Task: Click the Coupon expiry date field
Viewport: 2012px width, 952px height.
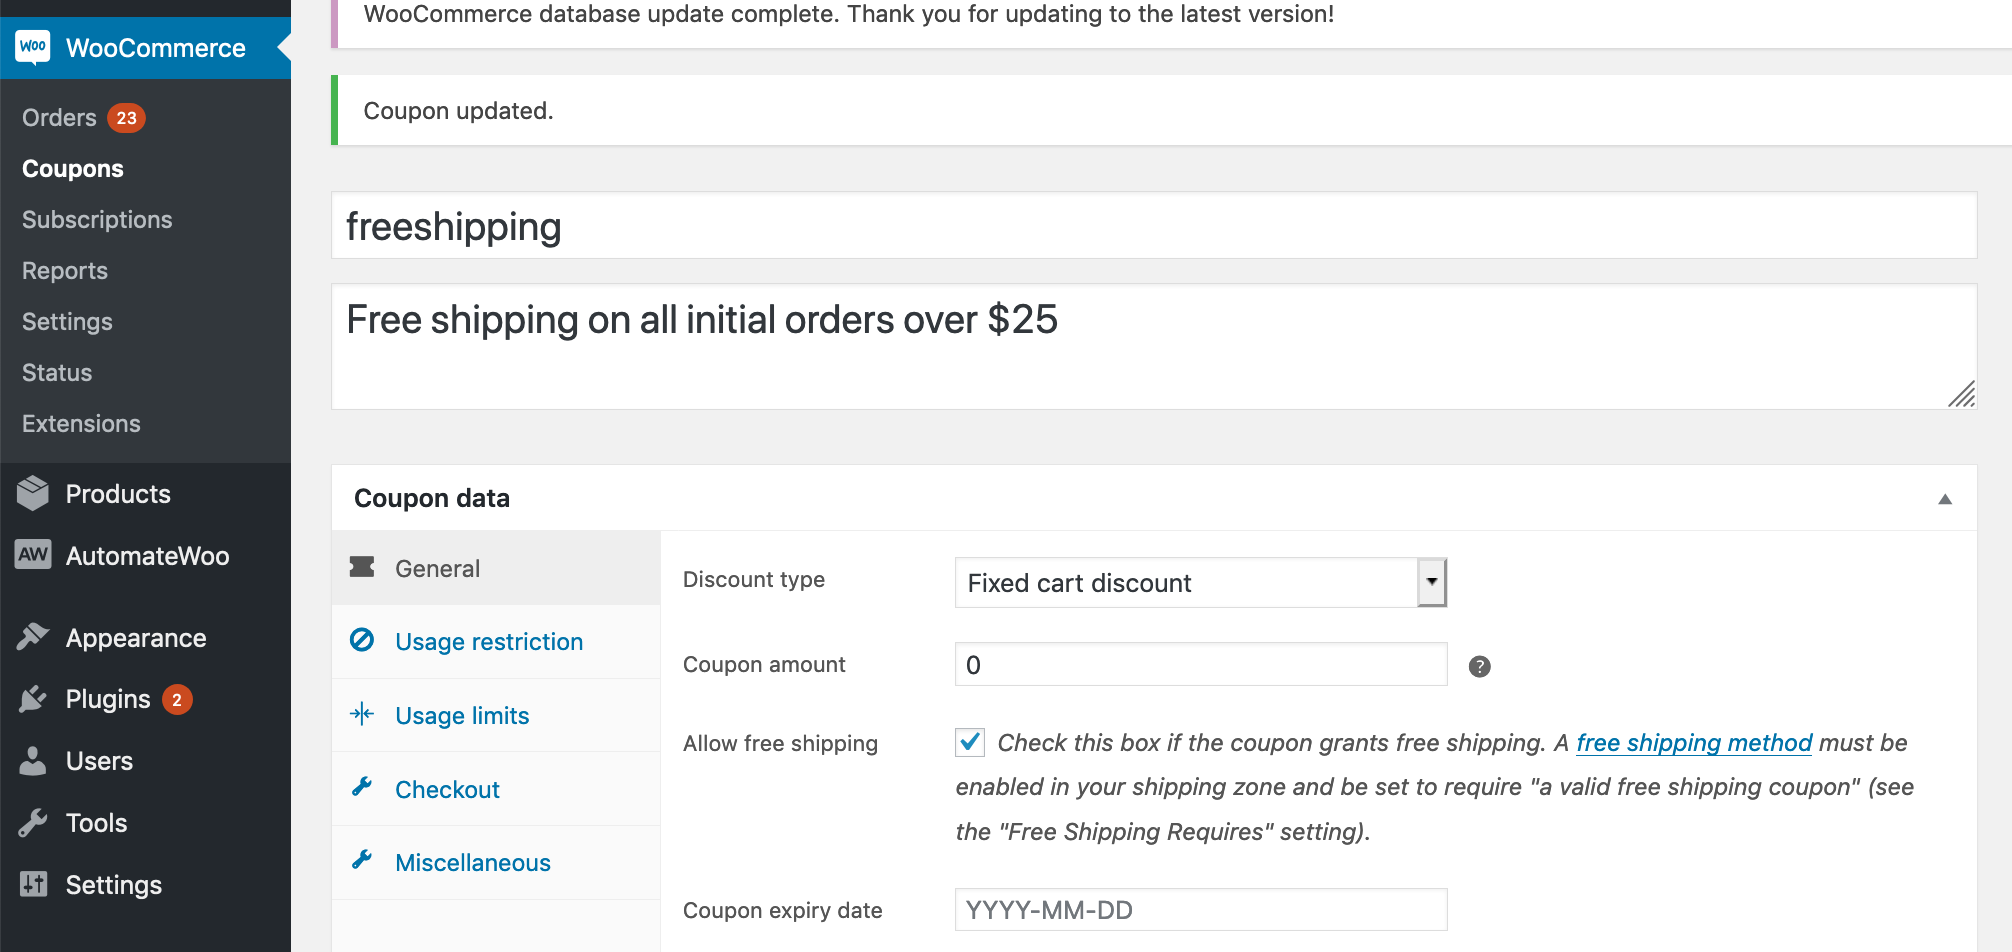Action: click(1200, 910)
